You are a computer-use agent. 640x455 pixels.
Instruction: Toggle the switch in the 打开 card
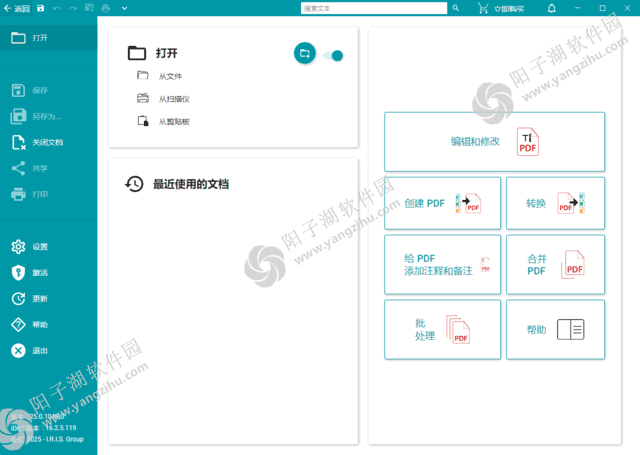click(x=333, y=55)
